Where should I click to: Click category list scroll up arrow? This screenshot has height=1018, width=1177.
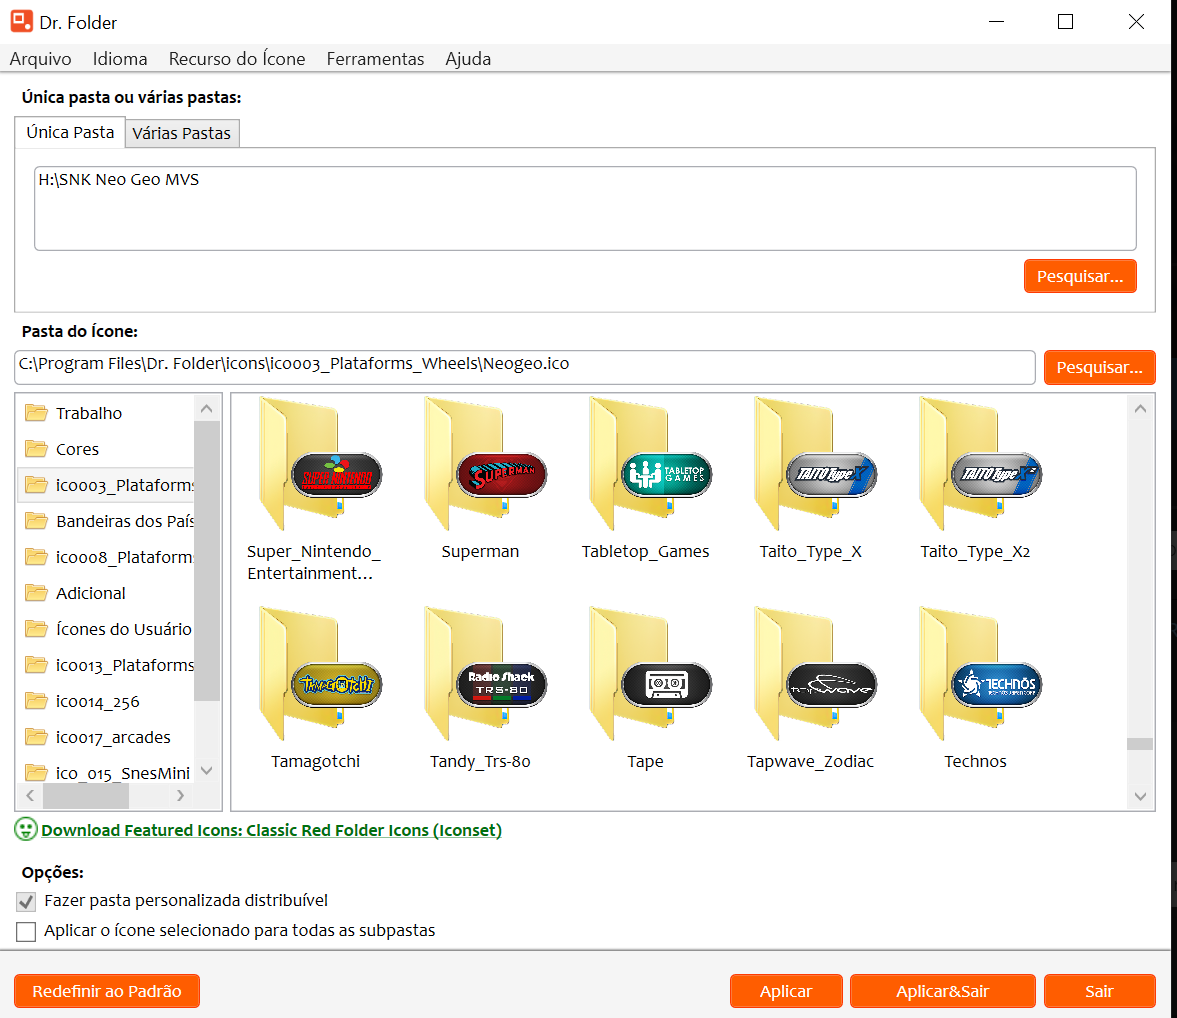[x=207, y=408]
